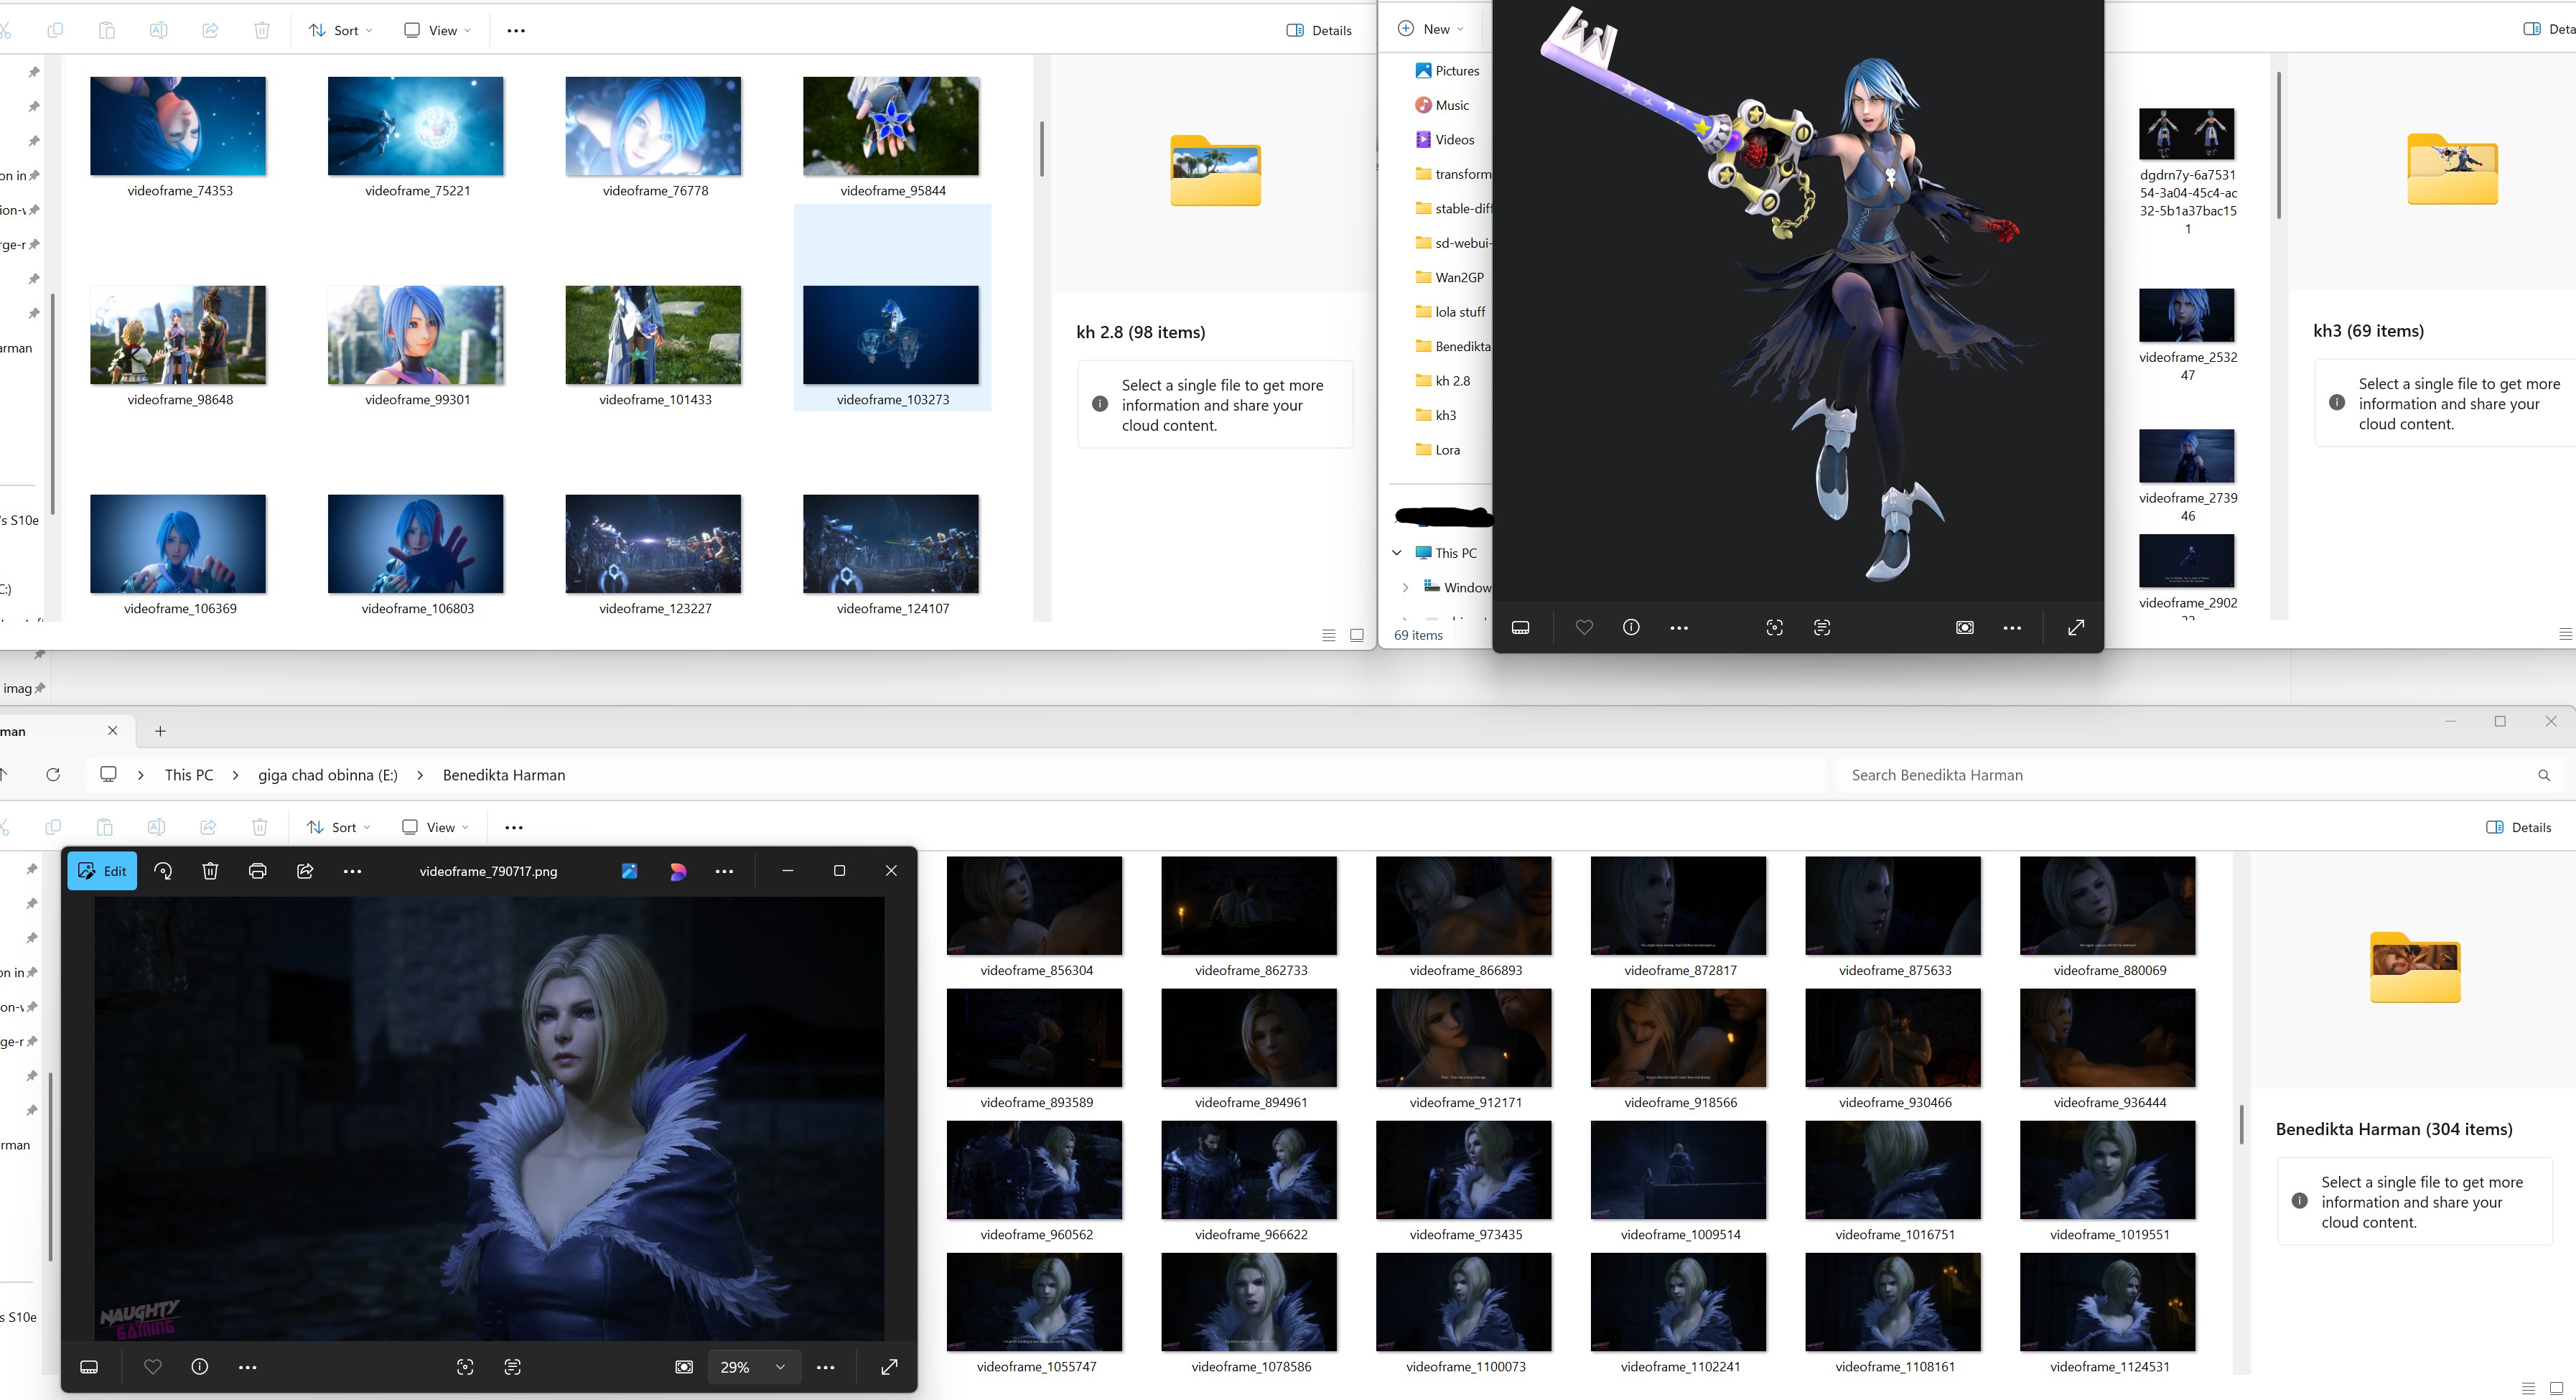Switch kh 2.8 window to large thumbnails view

(x=1357, y=635)
